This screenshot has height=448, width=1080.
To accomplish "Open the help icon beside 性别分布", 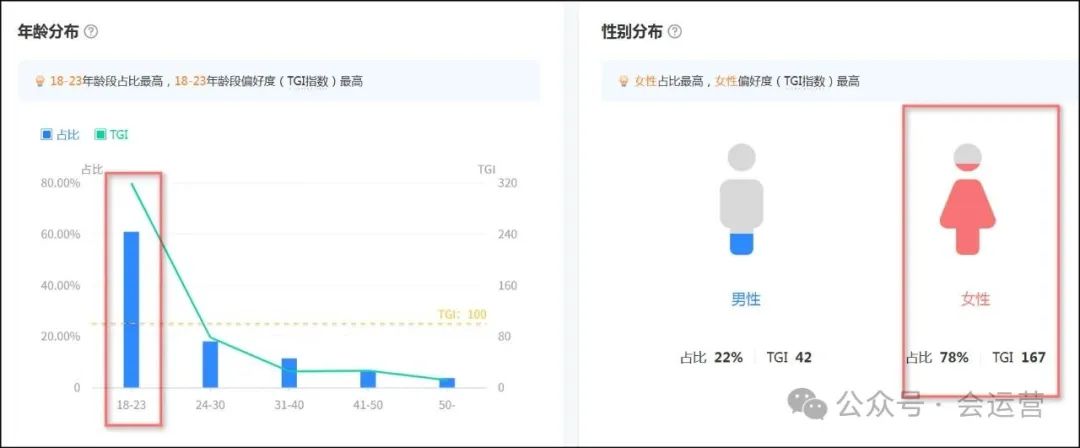I will point(675,32).
